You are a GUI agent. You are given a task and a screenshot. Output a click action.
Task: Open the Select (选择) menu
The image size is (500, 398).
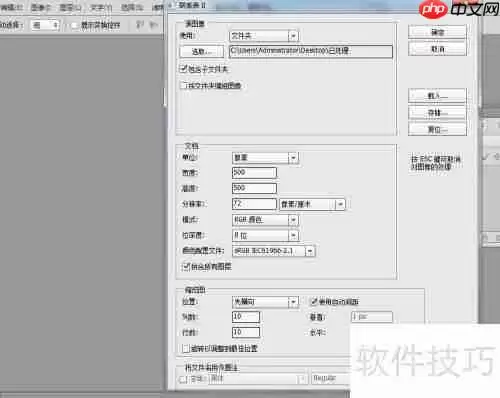coord(132,7)
